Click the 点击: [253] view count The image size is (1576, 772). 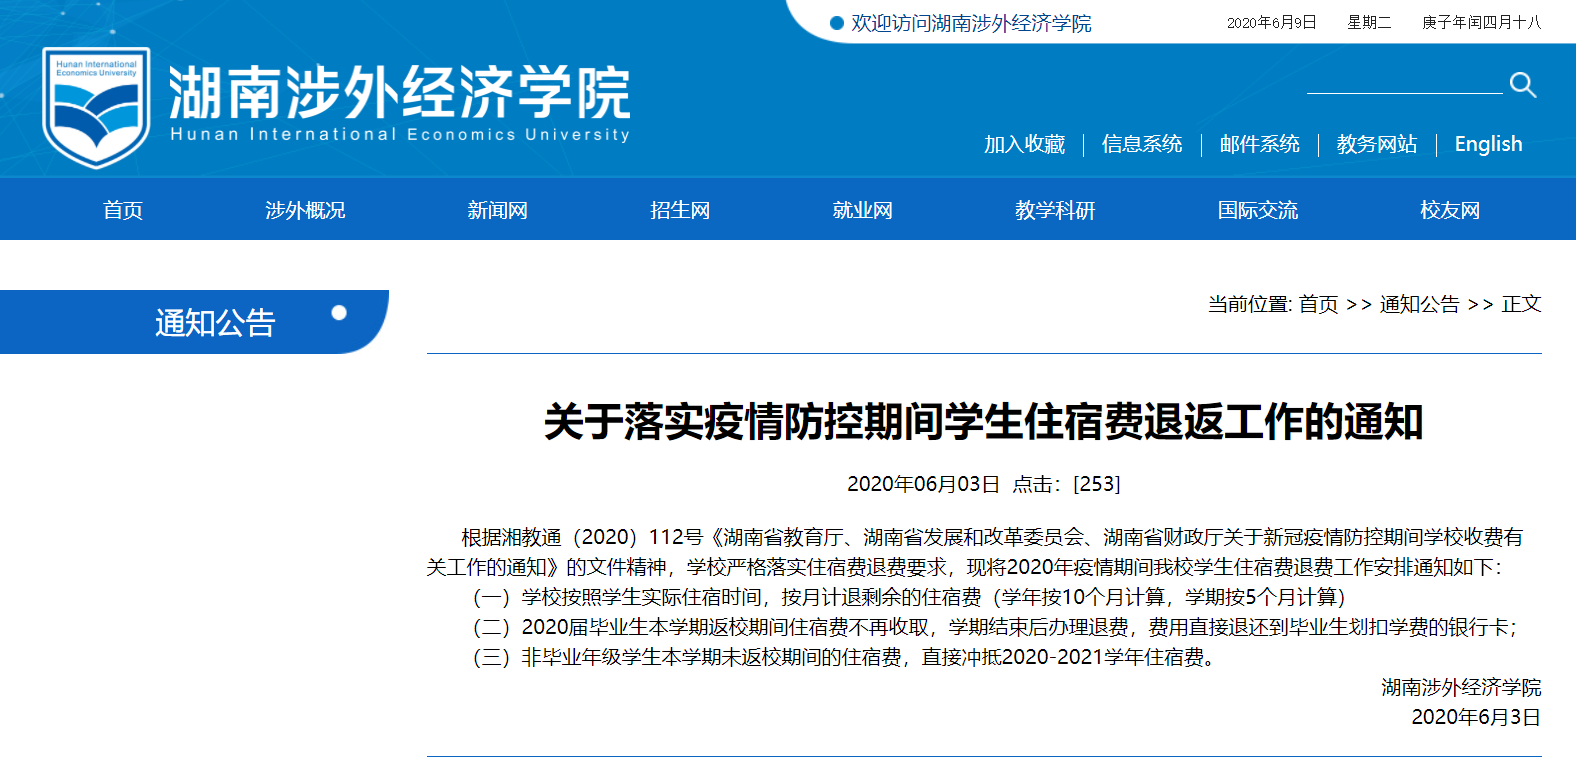[x=1066, y=484]
